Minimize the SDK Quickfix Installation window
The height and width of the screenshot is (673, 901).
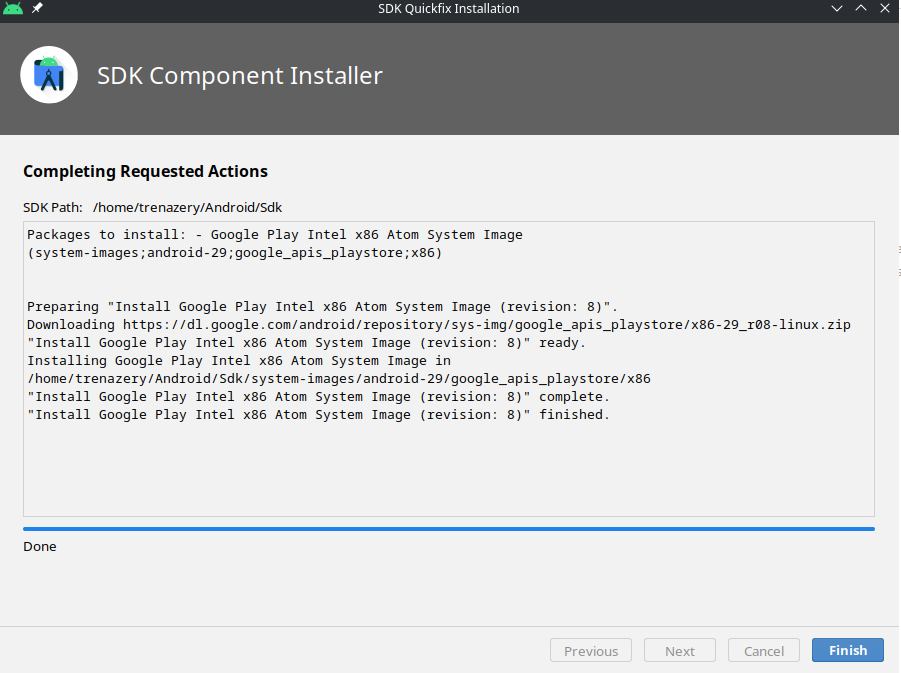pyautogui.click(x=838, y=9)
